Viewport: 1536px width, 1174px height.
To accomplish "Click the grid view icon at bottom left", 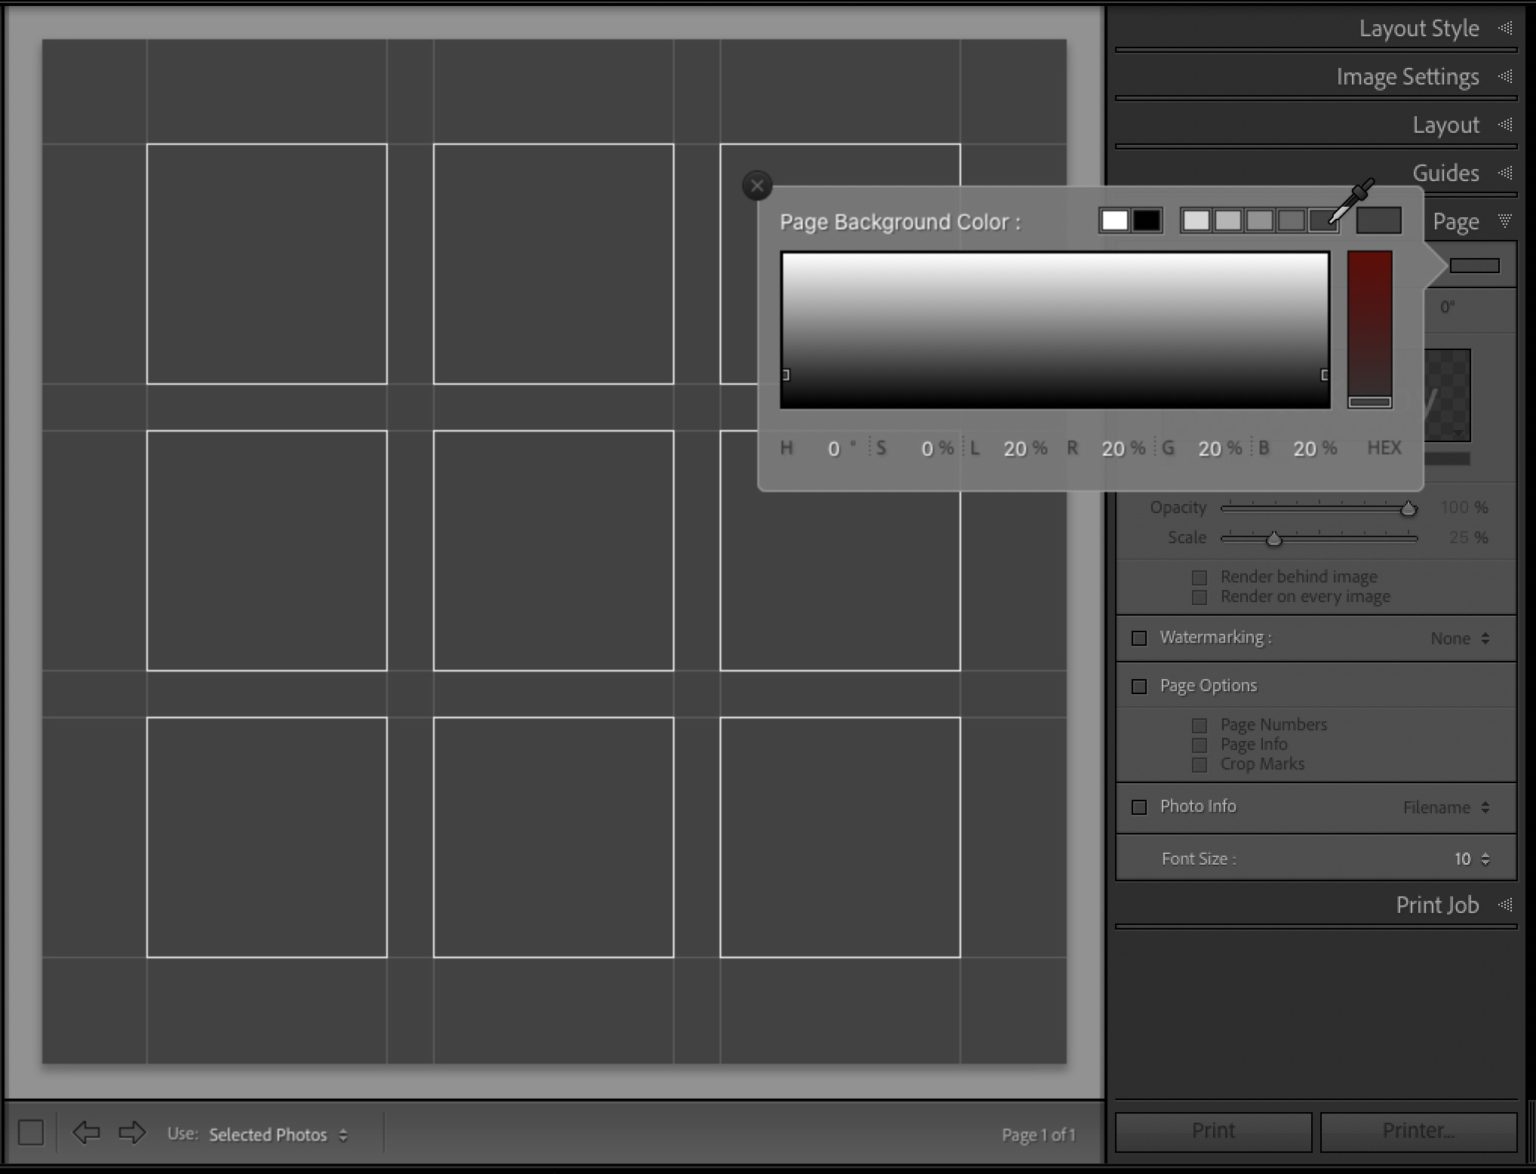I will pos(30,1131).
